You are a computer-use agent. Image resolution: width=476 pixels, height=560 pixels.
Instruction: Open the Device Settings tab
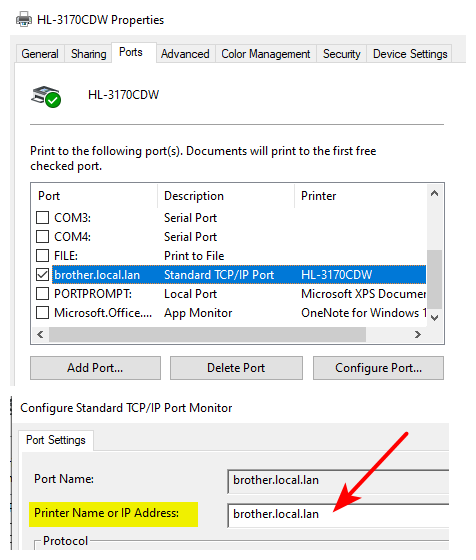pyautogui.click(x=410, y=54)
